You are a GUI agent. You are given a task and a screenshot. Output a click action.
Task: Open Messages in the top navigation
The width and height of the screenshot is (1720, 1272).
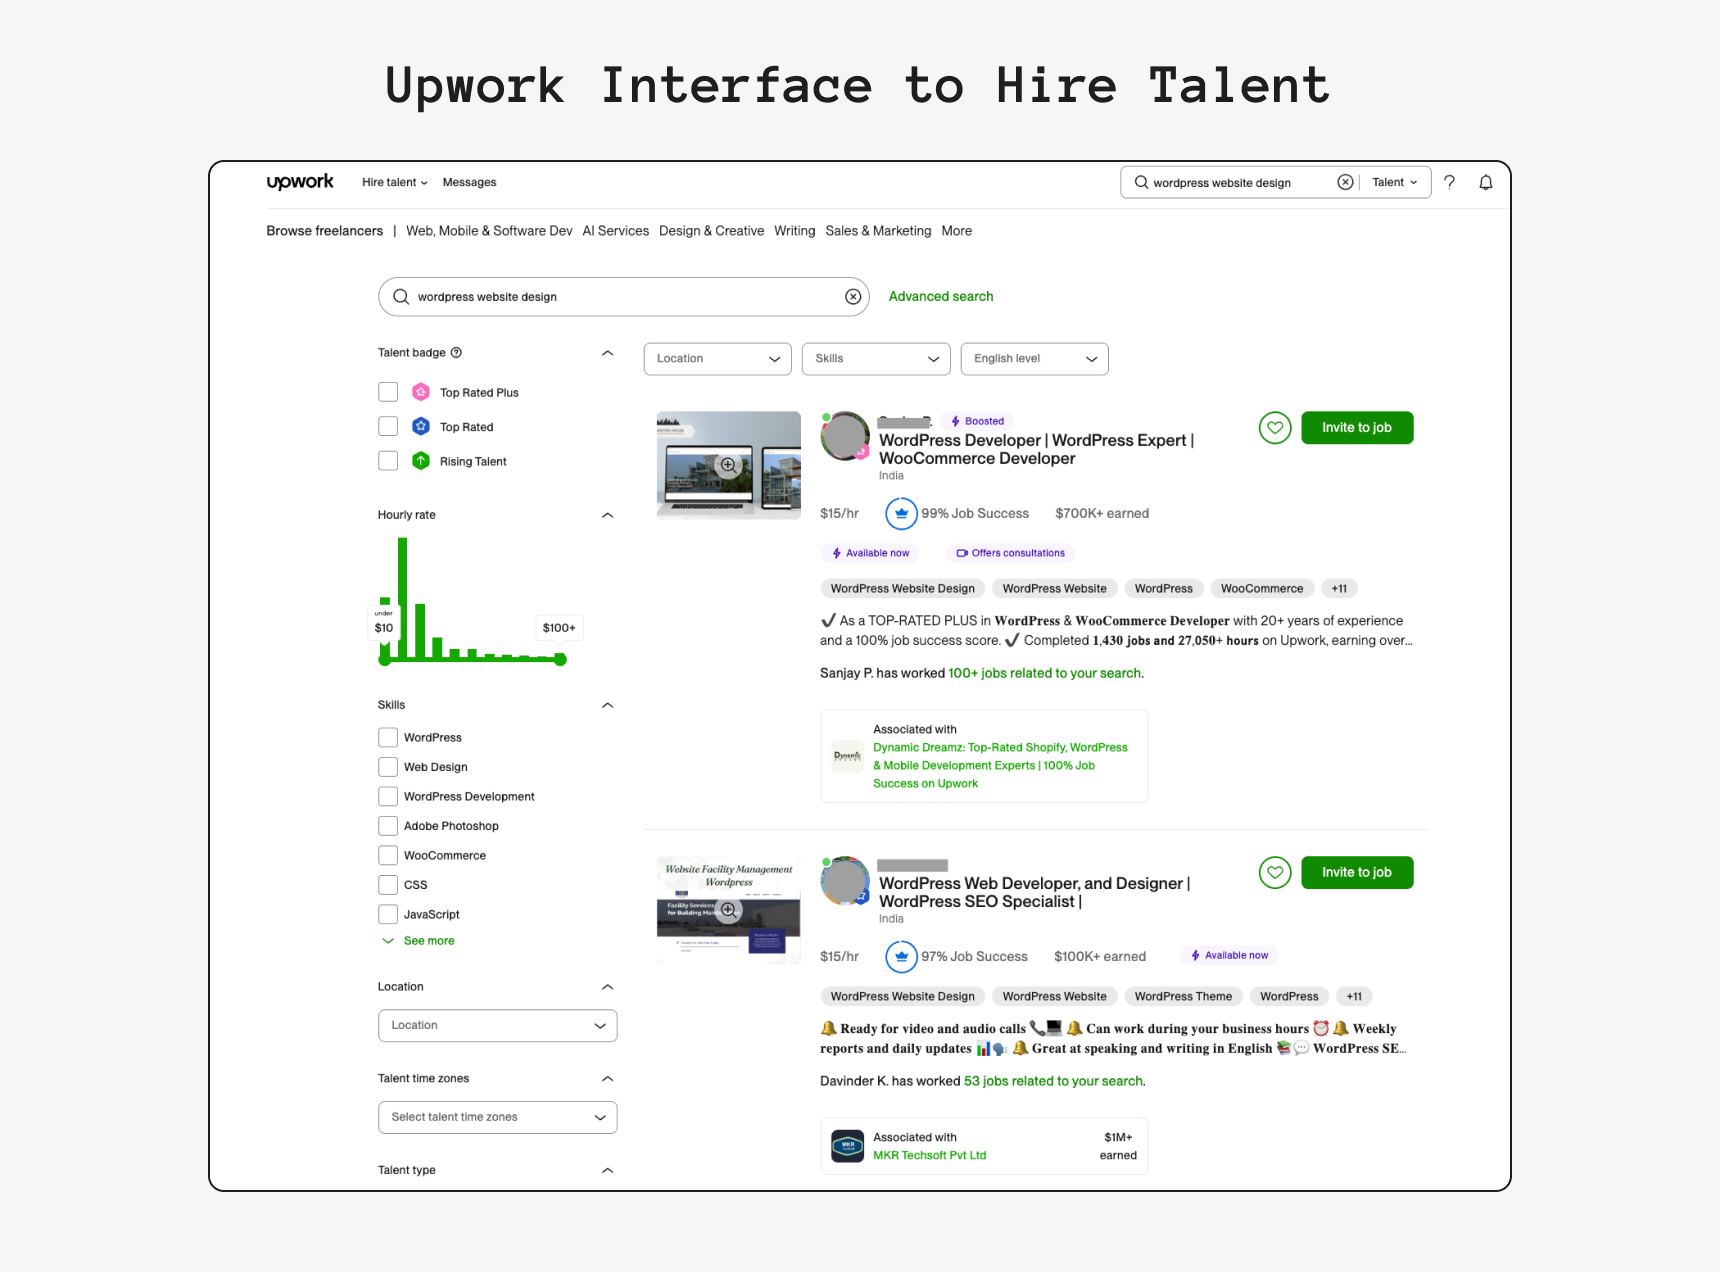point(469,182)
